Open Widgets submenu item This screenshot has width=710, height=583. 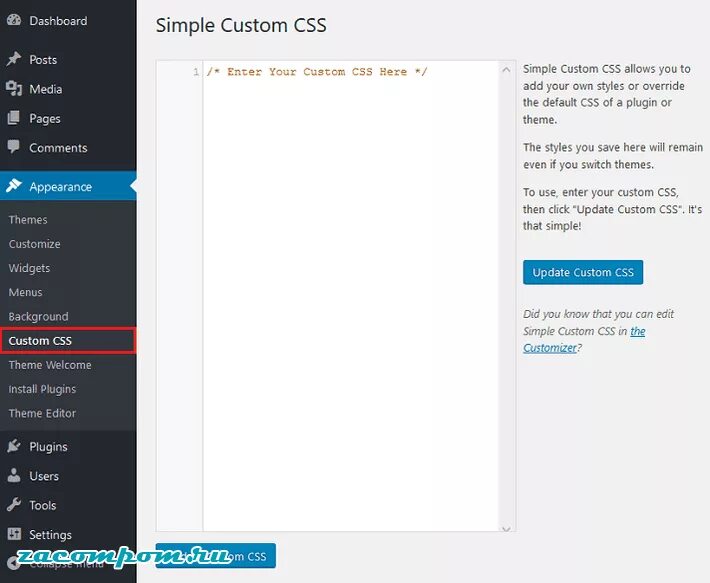click(29, 268)
